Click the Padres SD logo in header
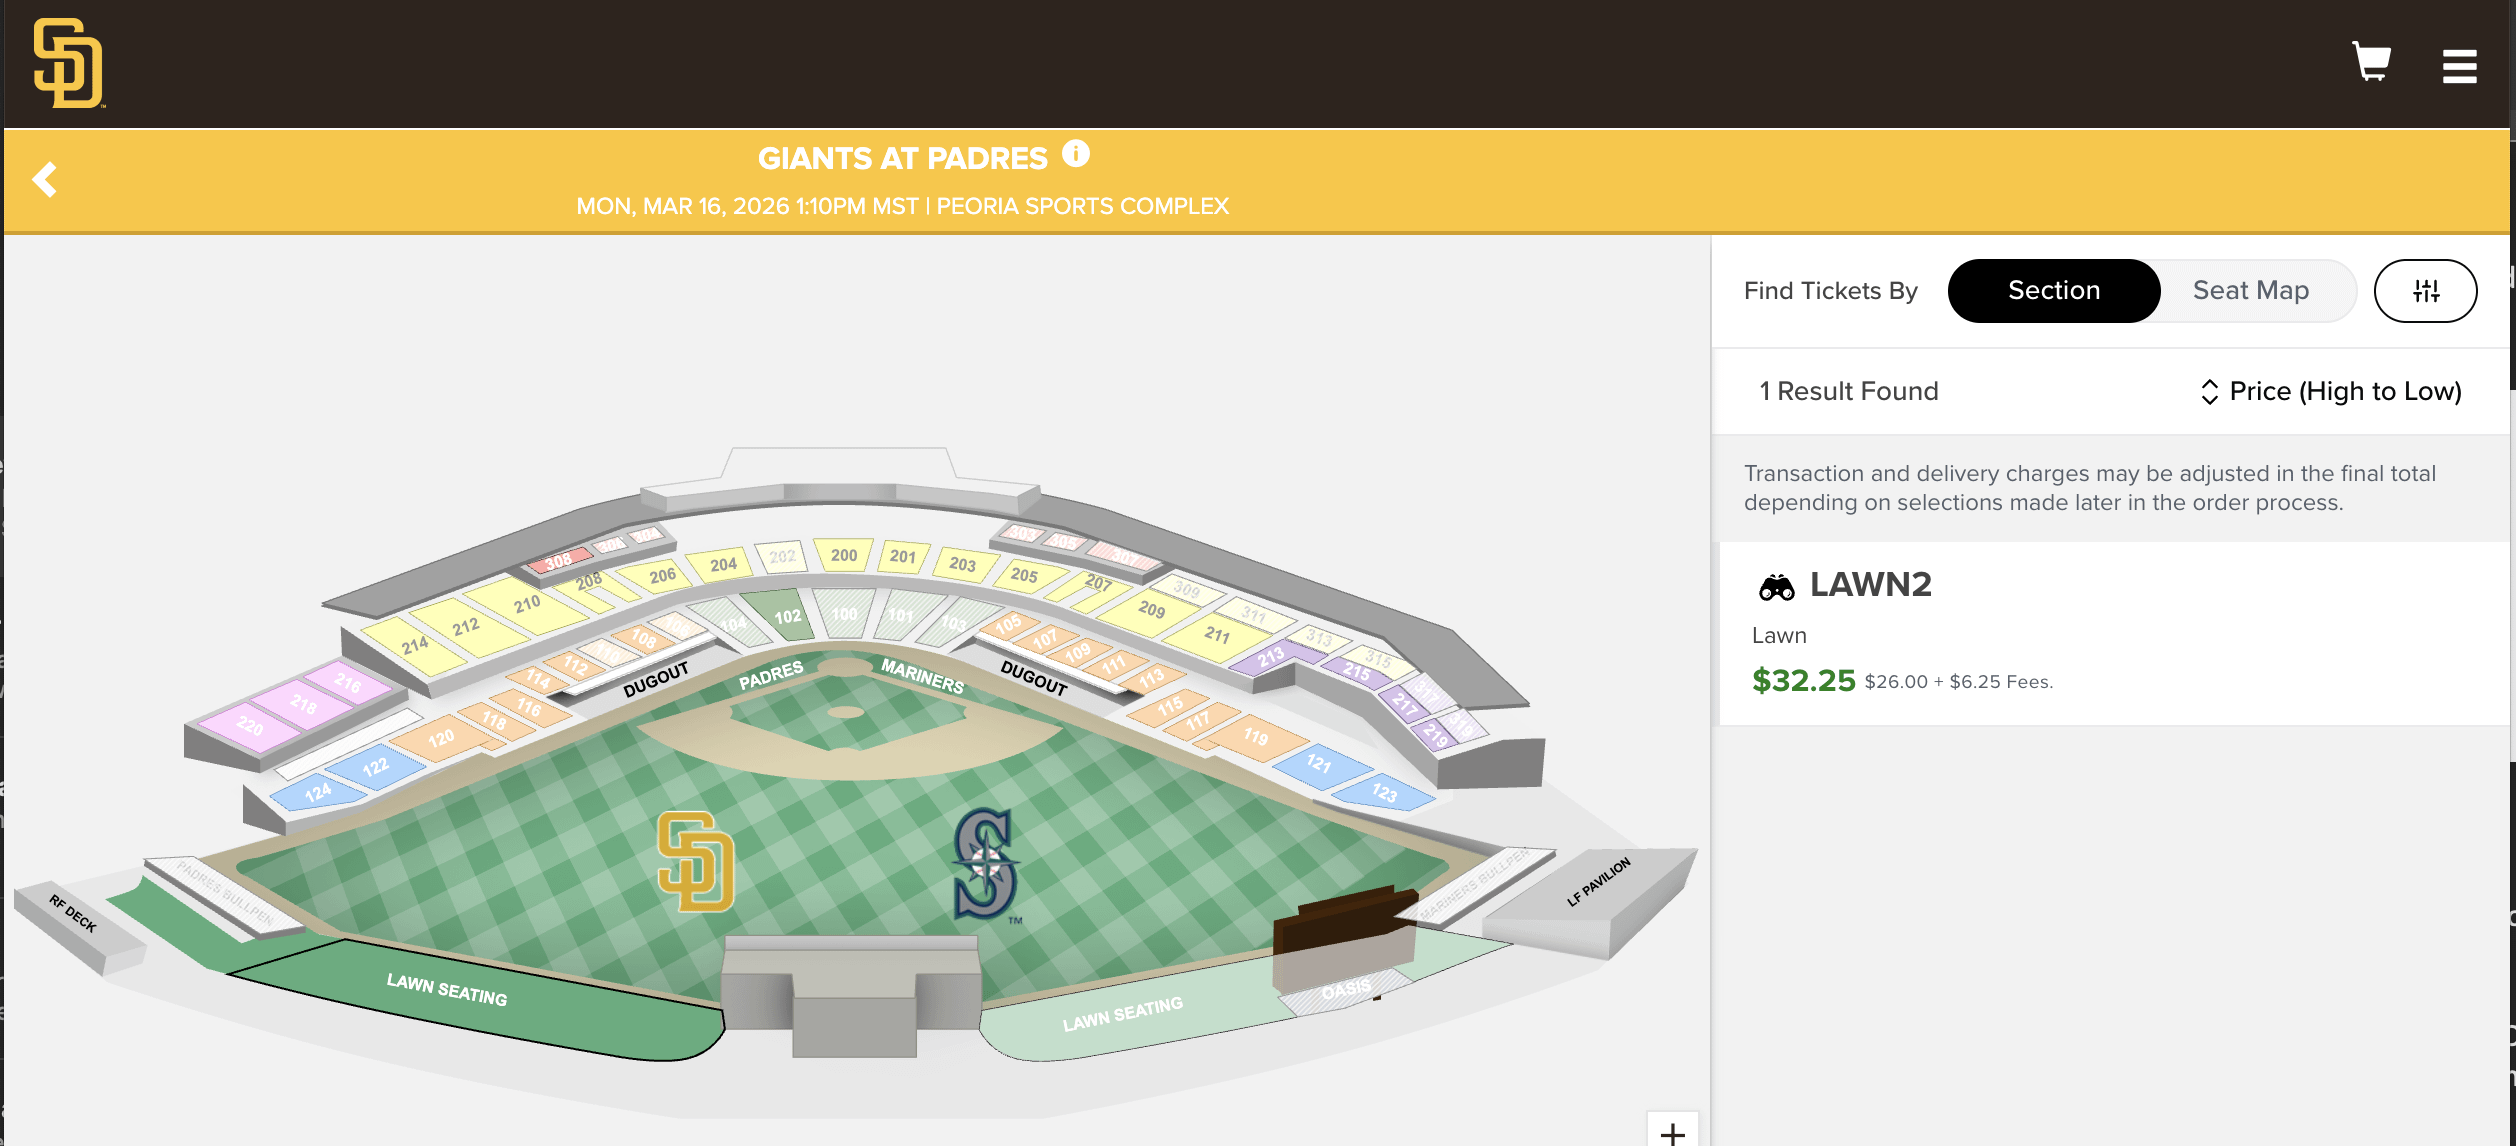The height and width of the screenshot is (1146, 2516). click(x=68, y=63)
